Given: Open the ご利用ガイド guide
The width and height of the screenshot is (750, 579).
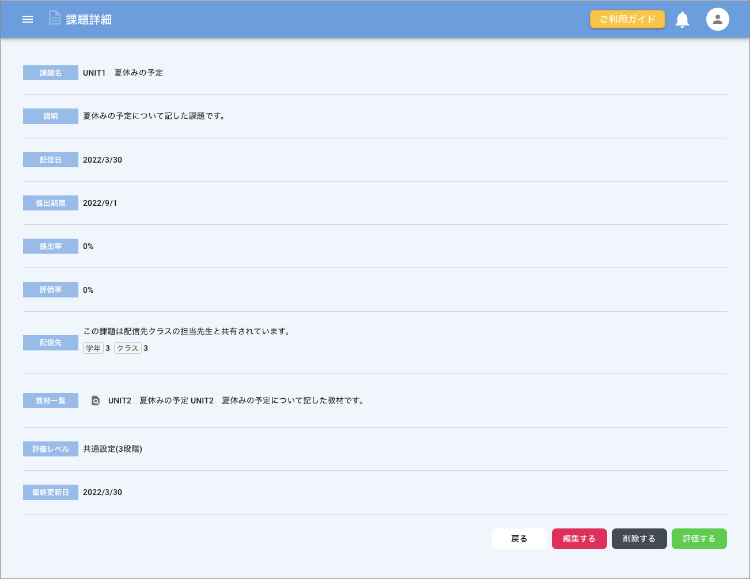Looking at the screenshot, I should click(x=627, y=20).
